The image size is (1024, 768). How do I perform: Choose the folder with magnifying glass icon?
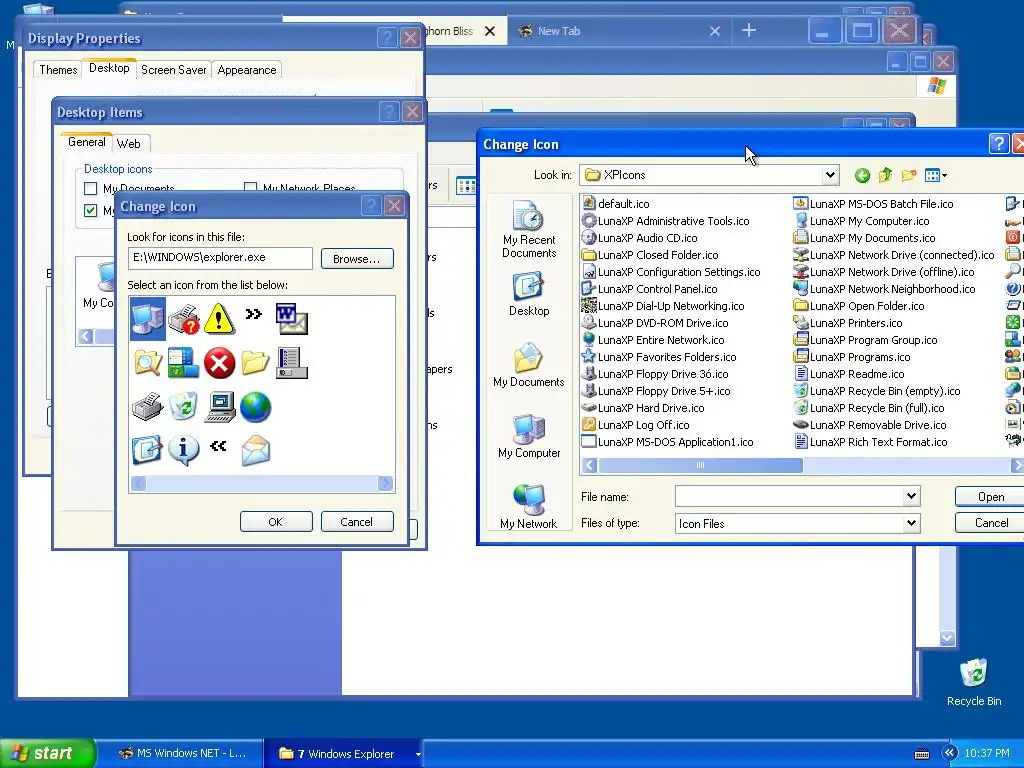[x=148, y=362]
